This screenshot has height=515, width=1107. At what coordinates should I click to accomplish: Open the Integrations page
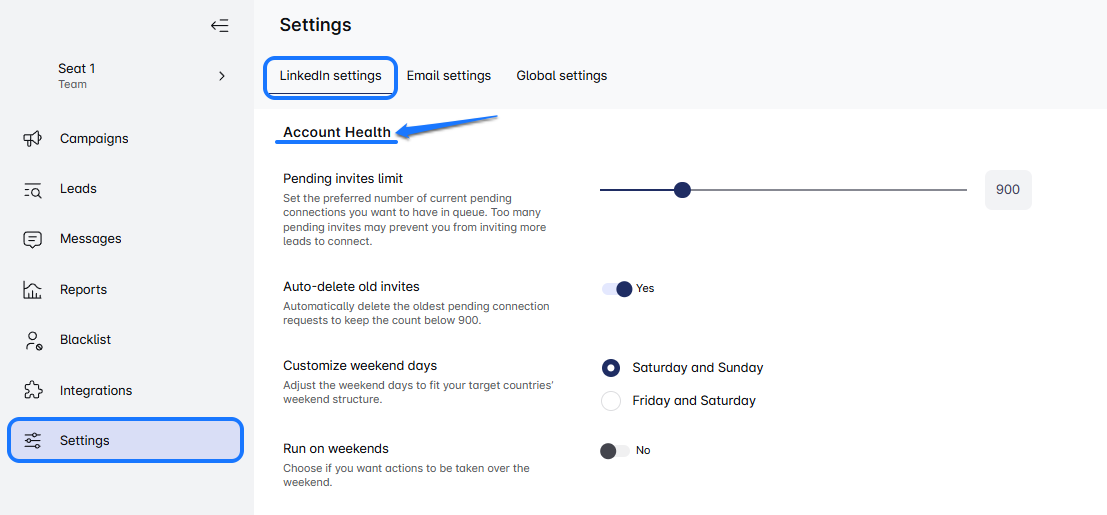pyautogui.click(x=96, y=391)
